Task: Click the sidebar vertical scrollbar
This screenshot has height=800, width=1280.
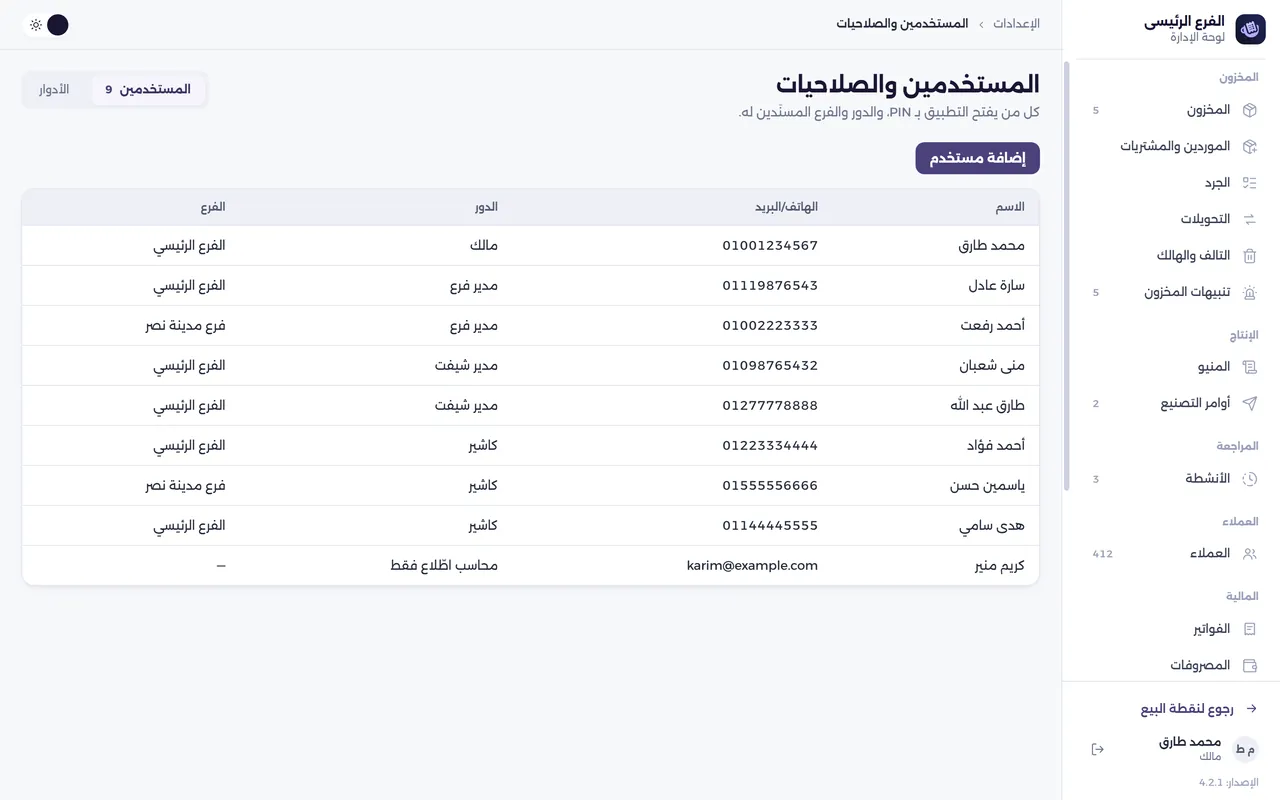Action: [1066, 275]
